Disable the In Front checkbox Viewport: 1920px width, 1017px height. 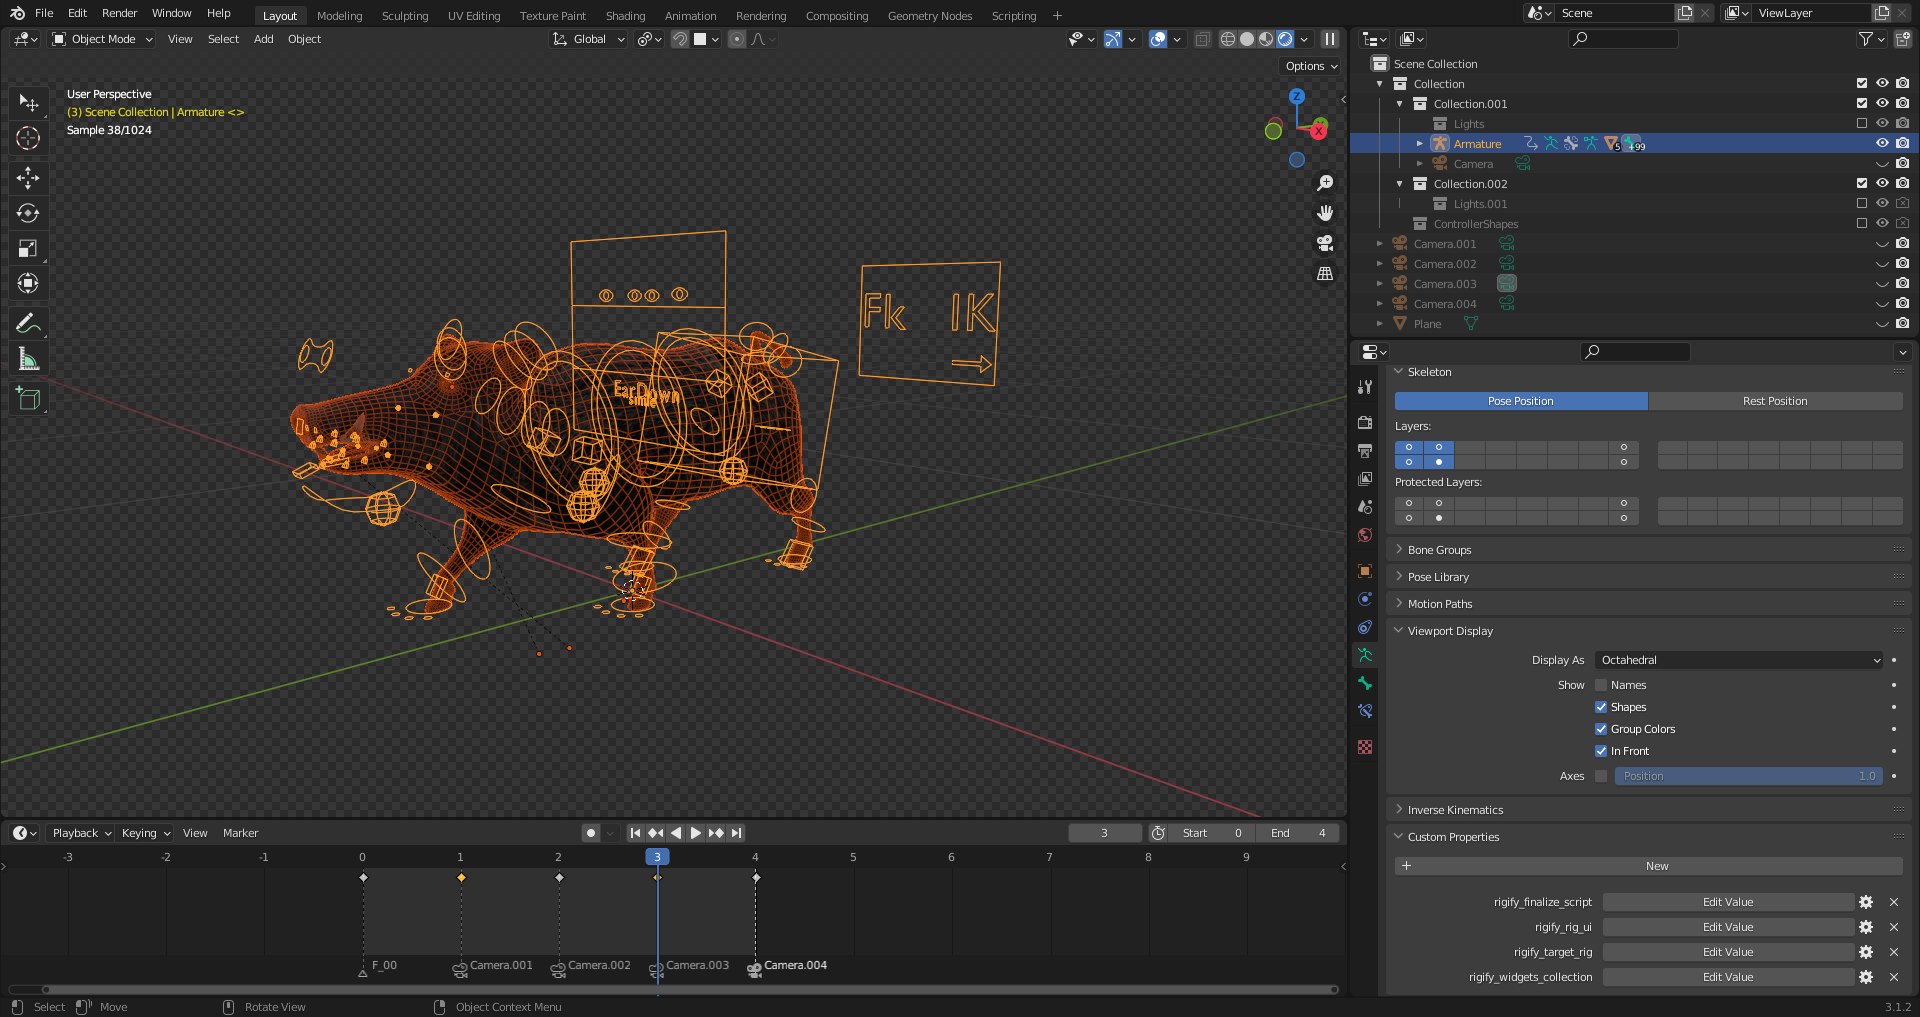pyautogui.click(x=1601, y=751)
